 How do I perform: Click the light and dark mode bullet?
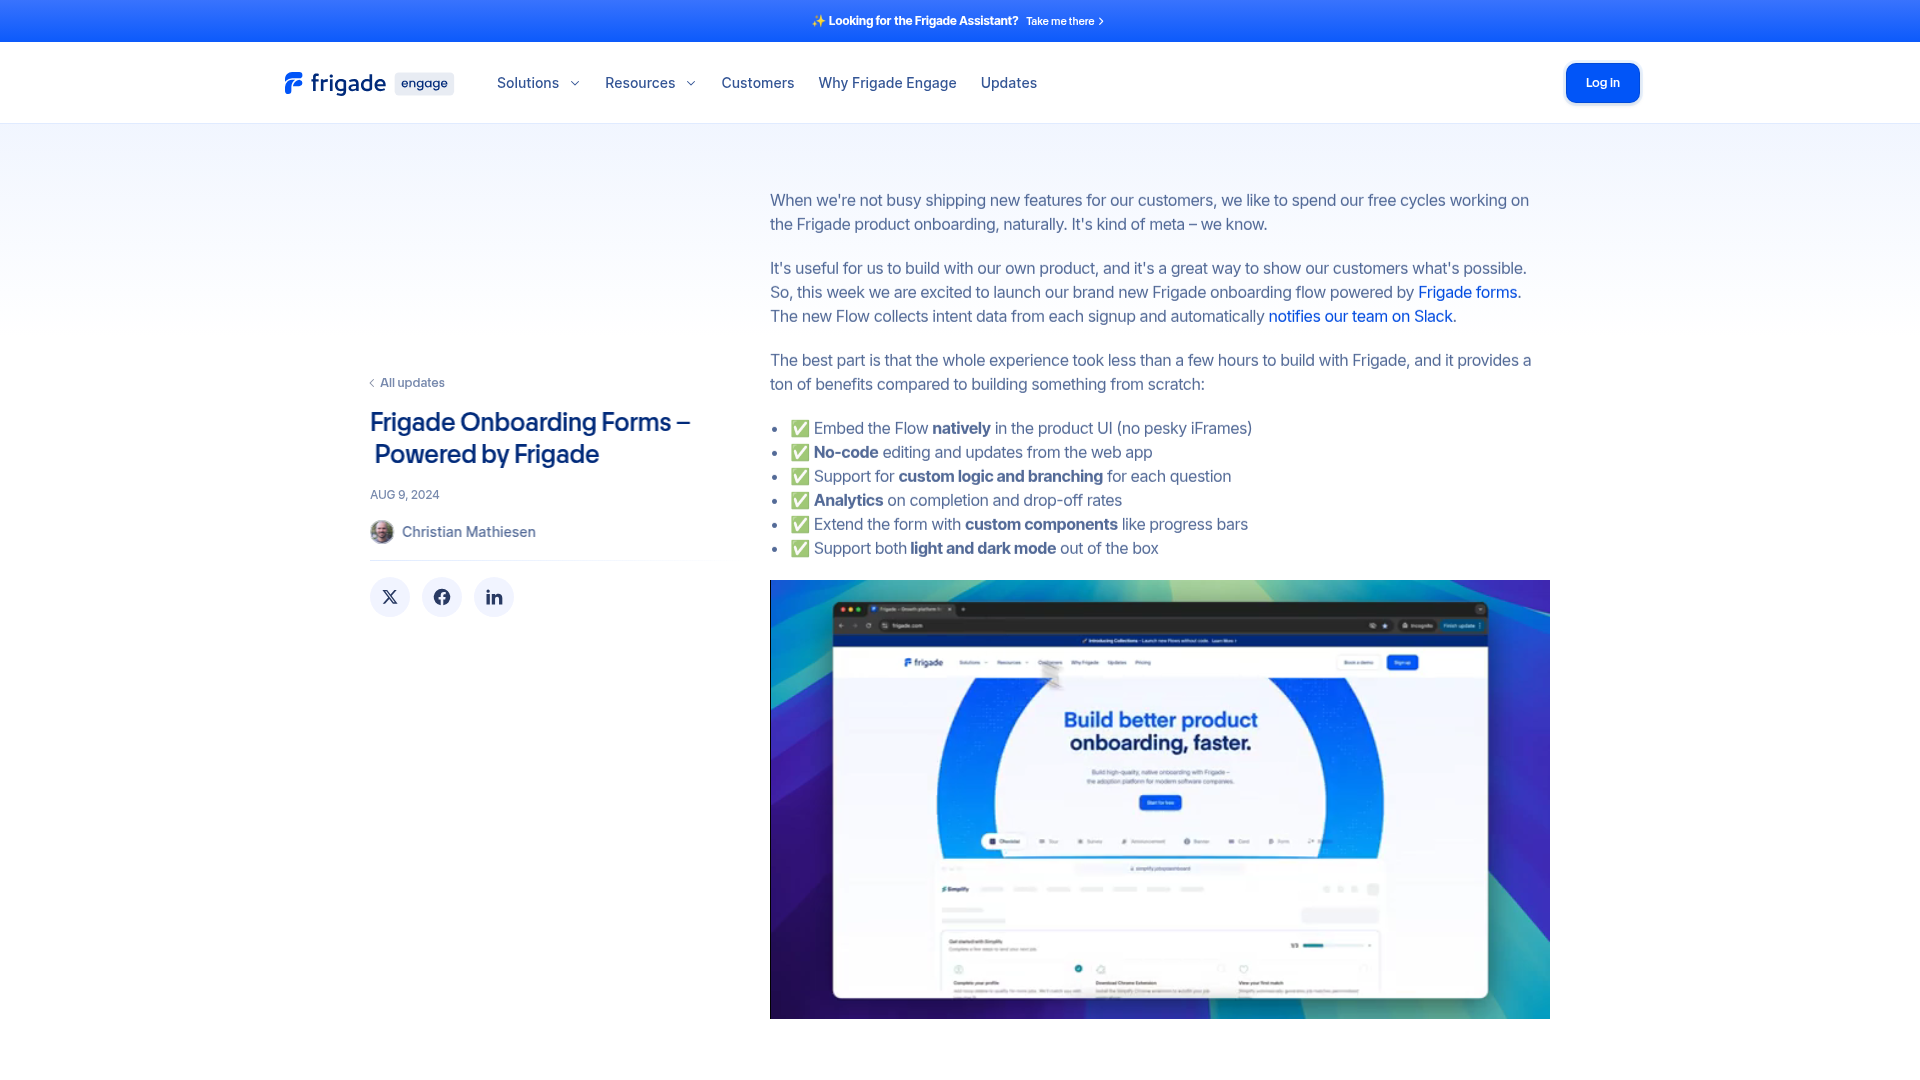pos(974,548)
